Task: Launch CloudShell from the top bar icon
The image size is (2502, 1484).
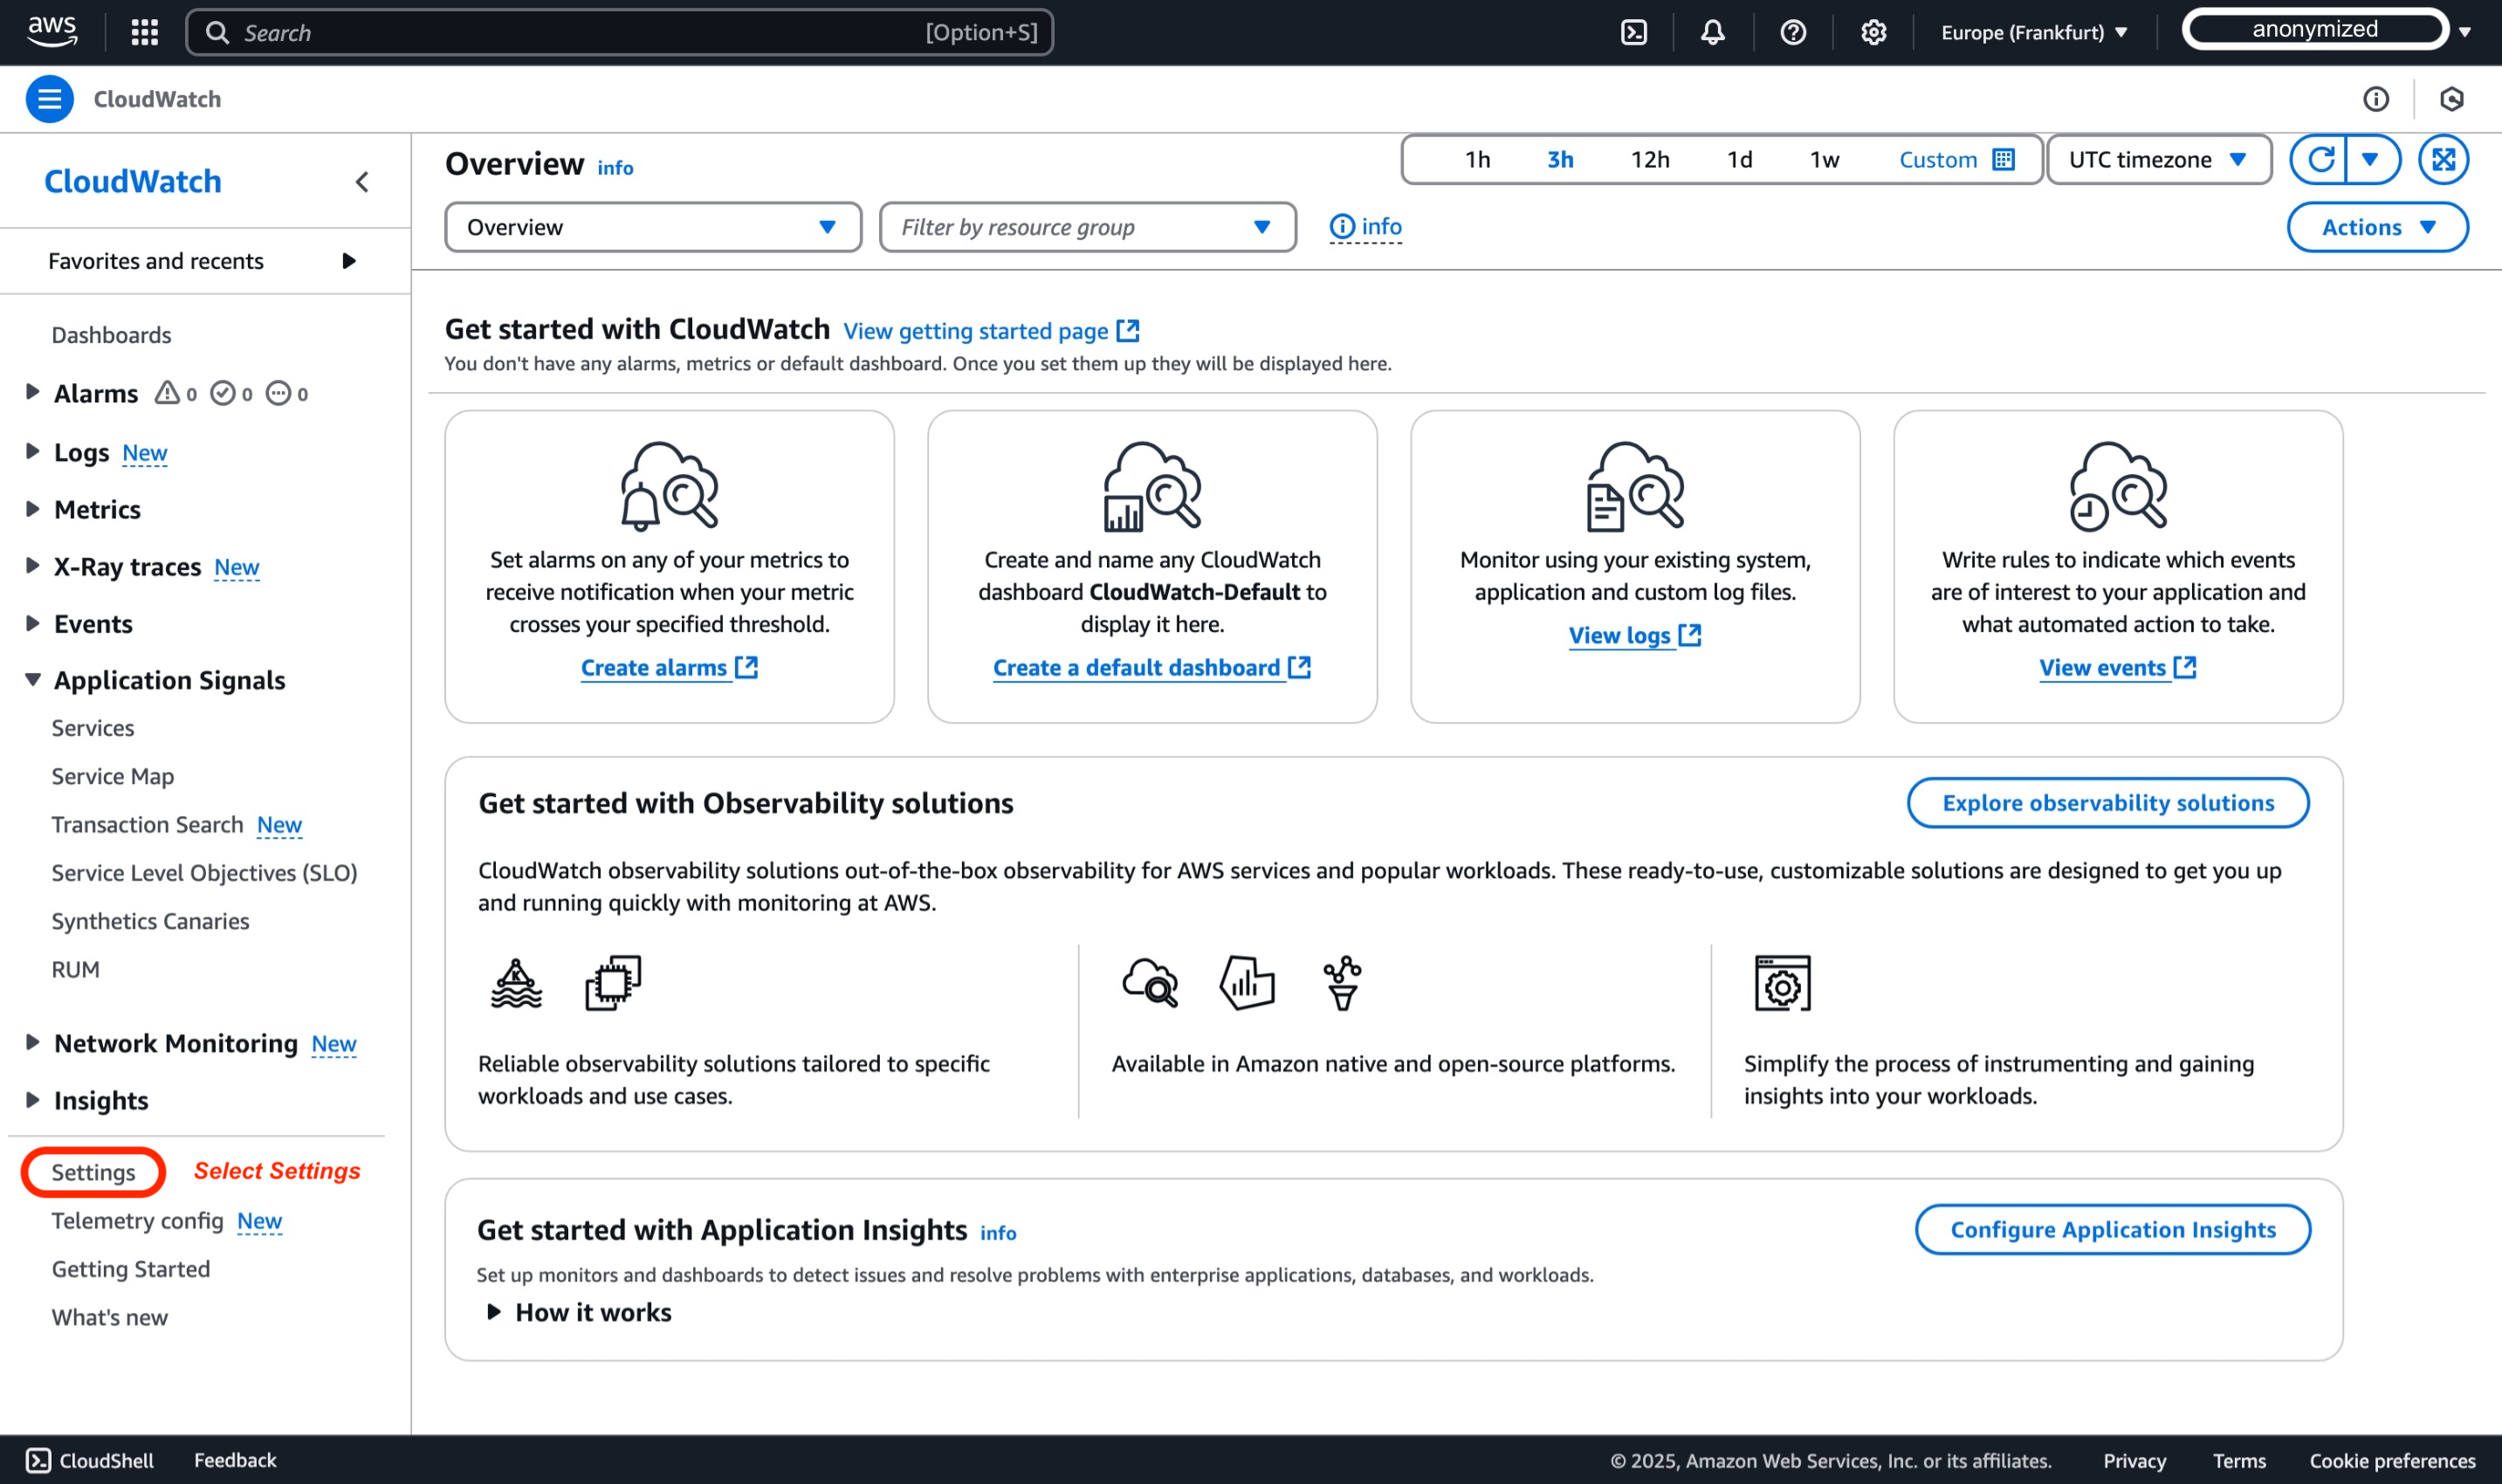Action: click(1634, 32)
